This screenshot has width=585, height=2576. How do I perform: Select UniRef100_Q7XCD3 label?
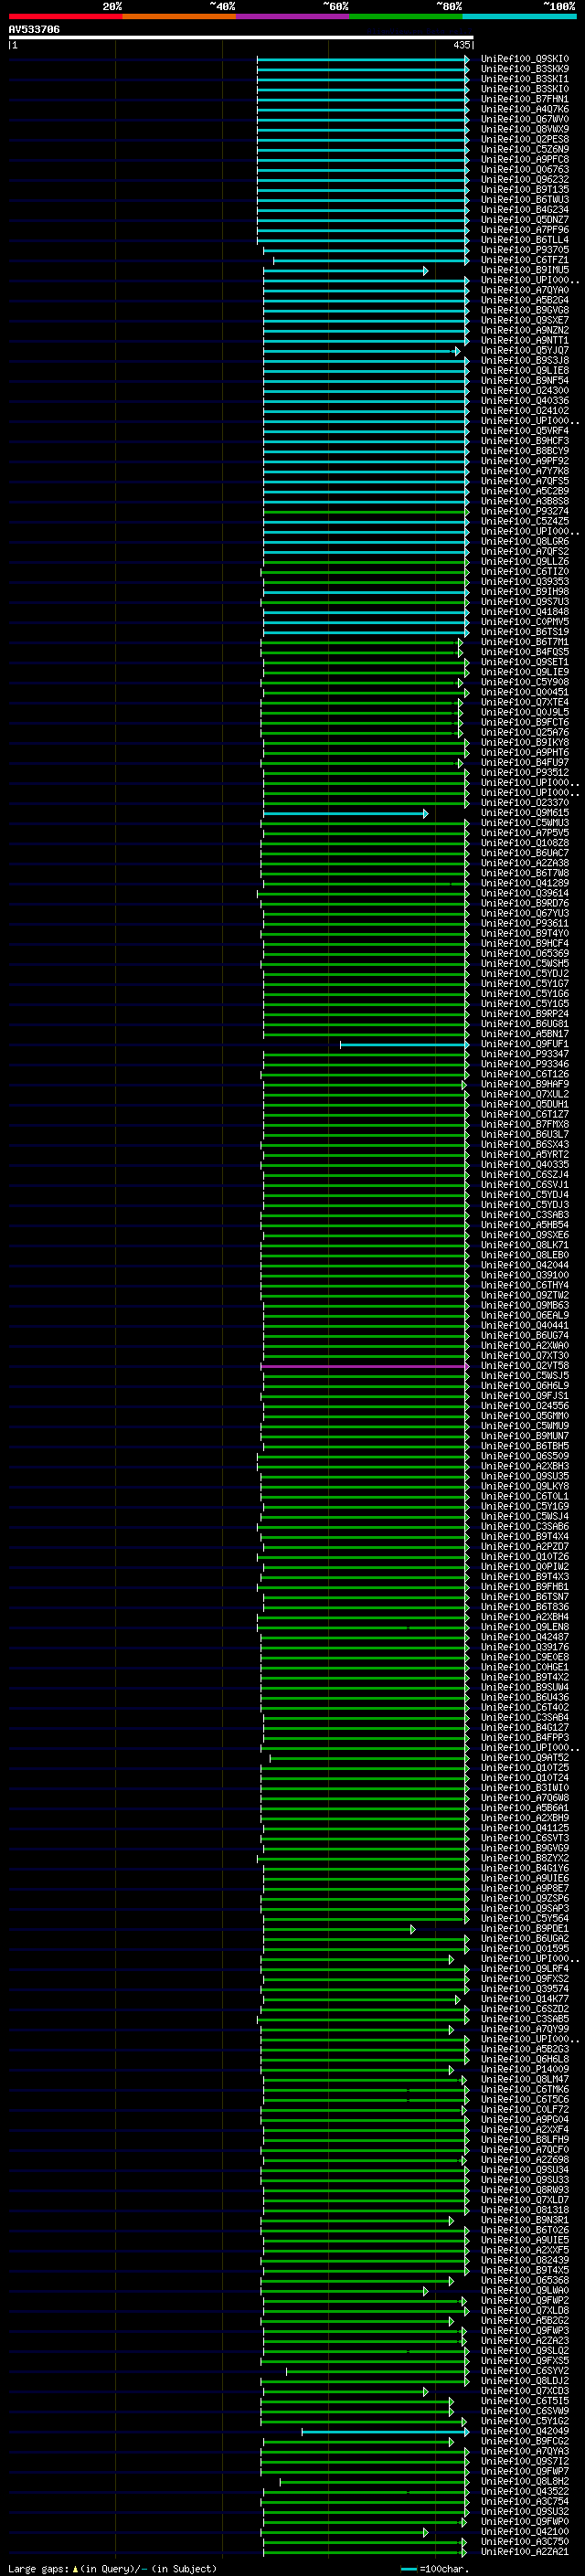524,2391
